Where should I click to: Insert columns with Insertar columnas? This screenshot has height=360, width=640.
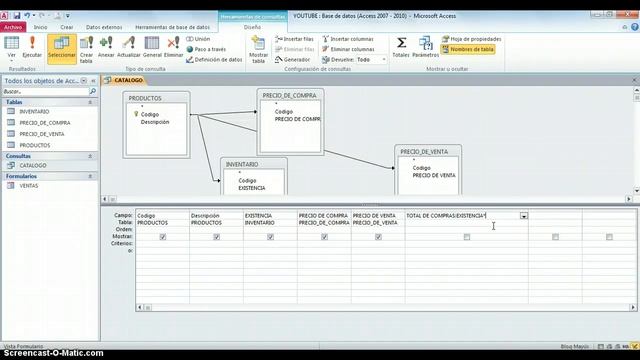coord(348,39)
